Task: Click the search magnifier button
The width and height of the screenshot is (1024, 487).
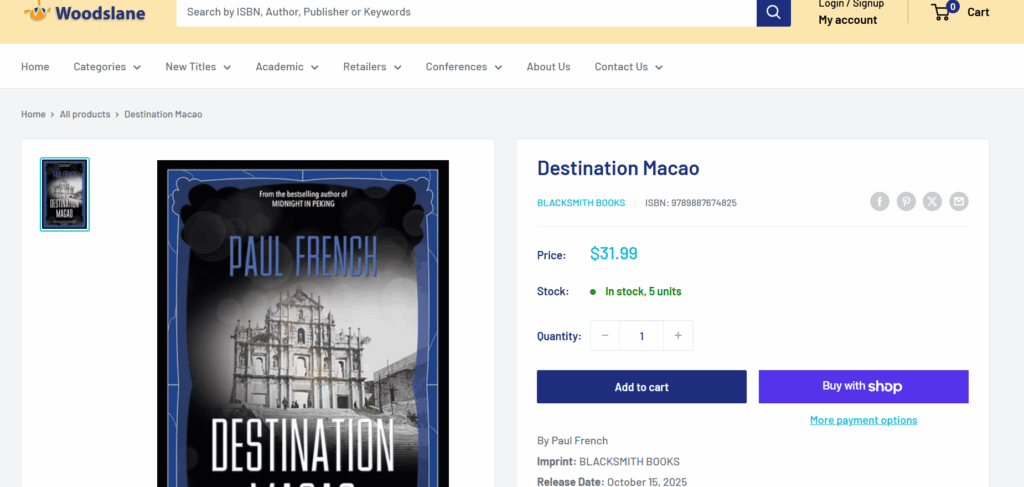Action: pos(773,12)
